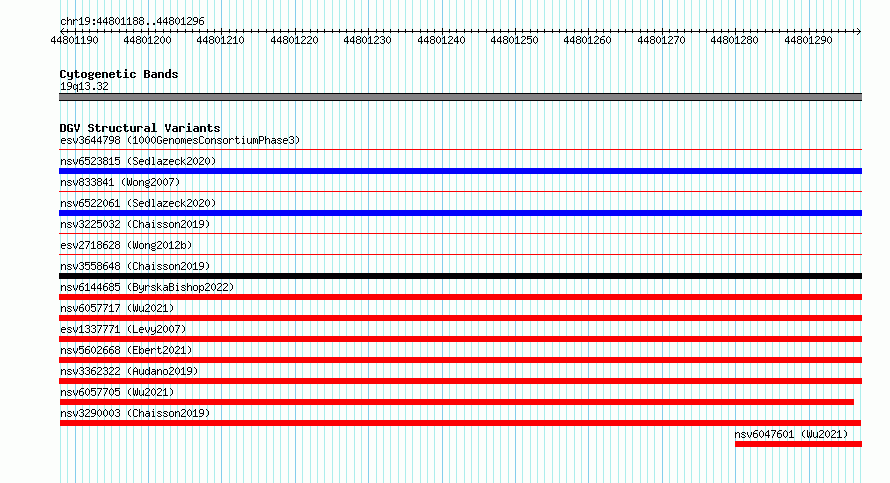Click nsv6057705 (Wu2021) variant label
This screenshot has width=890, height=483.
(x=117, y=392)
